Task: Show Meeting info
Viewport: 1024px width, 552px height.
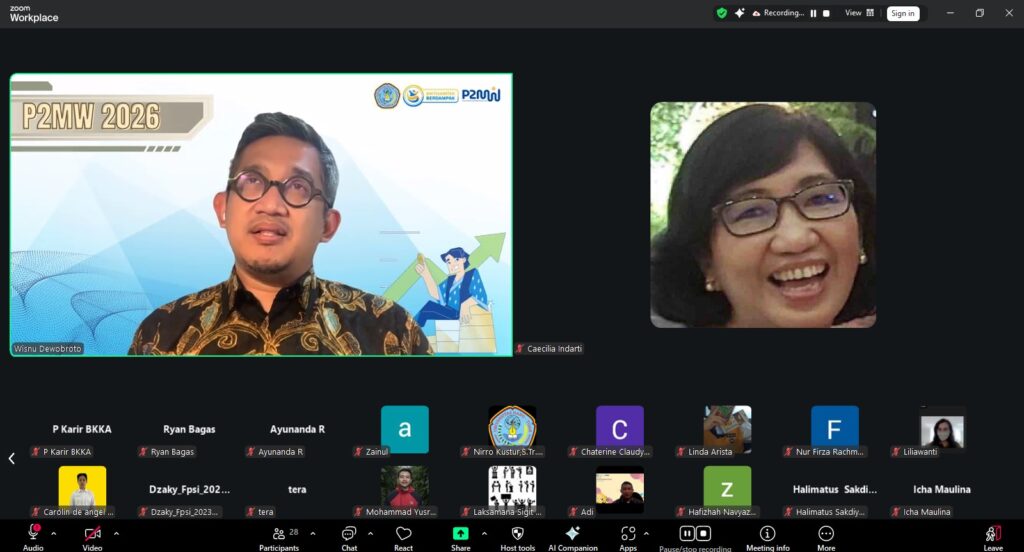Action: 767,535
